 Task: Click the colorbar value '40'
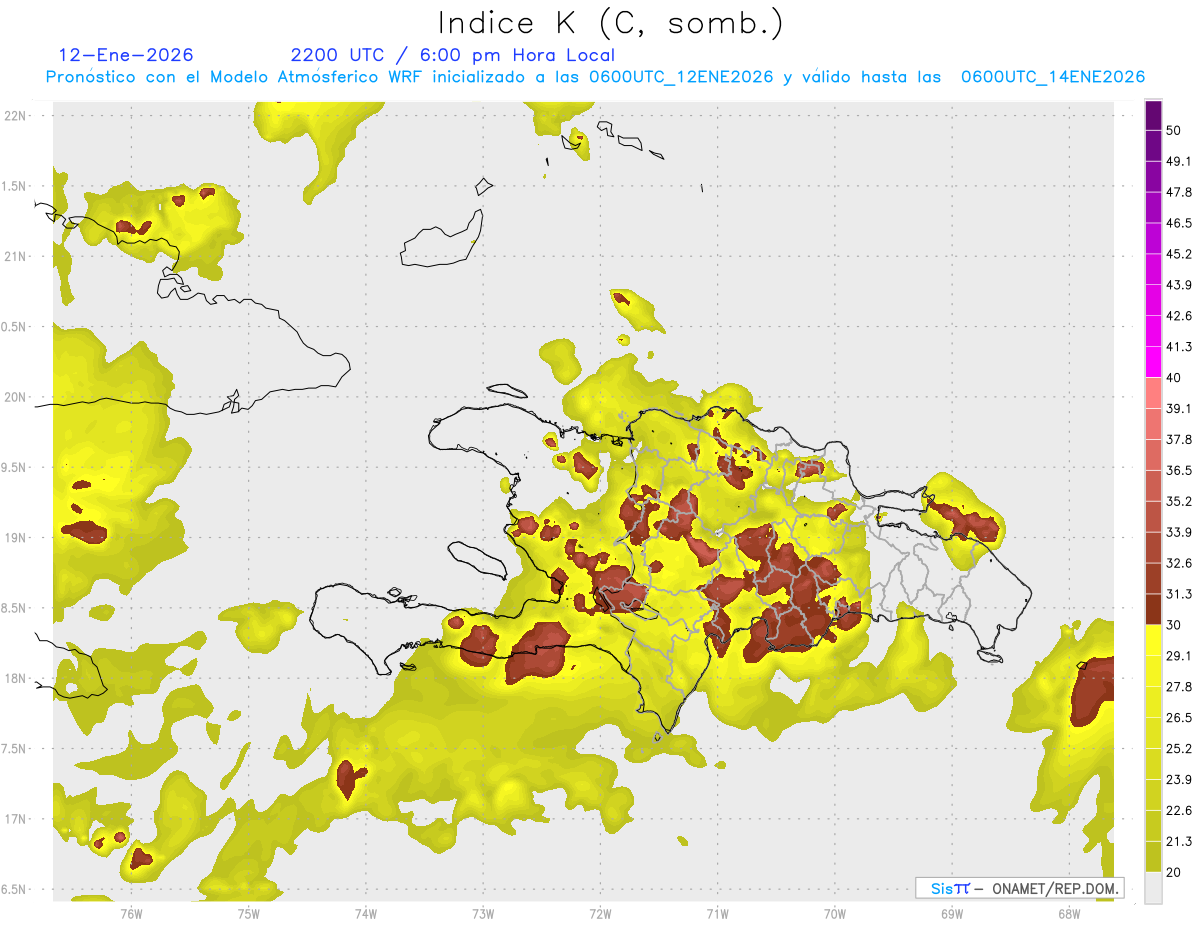[1174, 378]
